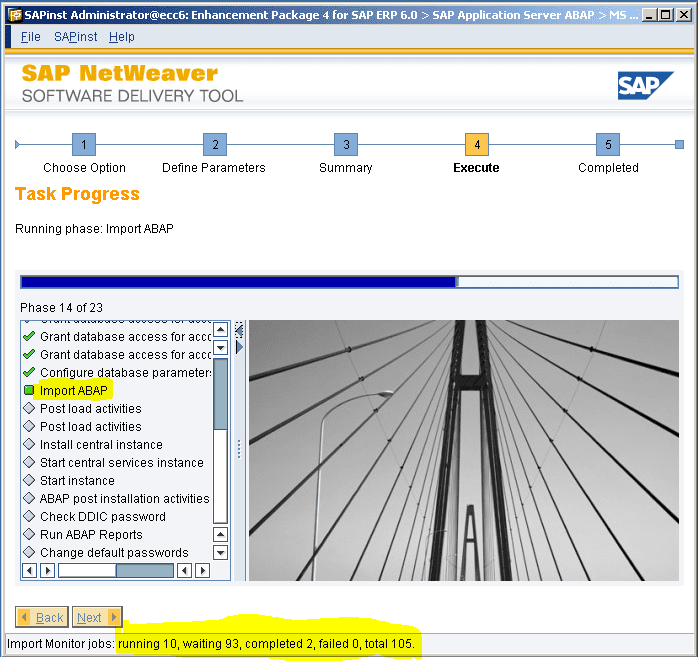Select Run ABAP Reports phase

click(91, 534)
